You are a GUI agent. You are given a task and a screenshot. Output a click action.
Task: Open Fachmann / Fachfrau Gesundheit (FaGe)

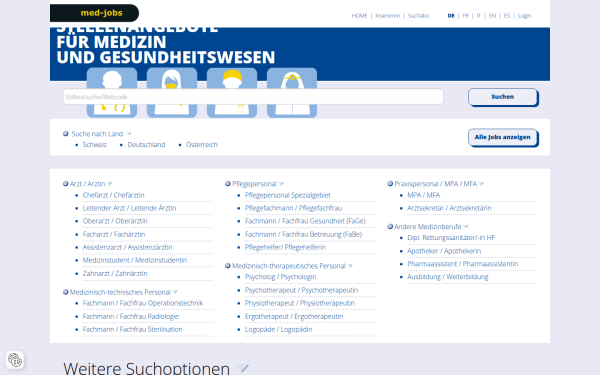[305, 221]
